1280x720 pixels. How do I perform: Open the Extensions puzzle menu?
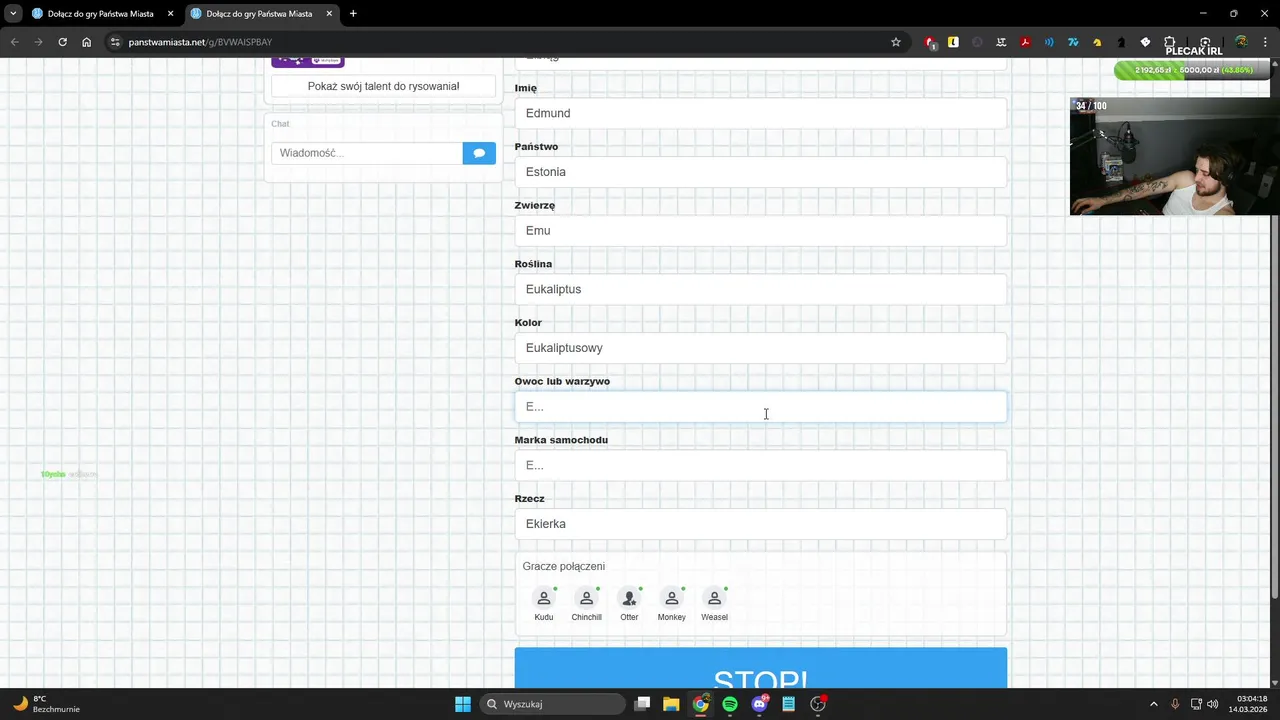[x=1170, y=42]
